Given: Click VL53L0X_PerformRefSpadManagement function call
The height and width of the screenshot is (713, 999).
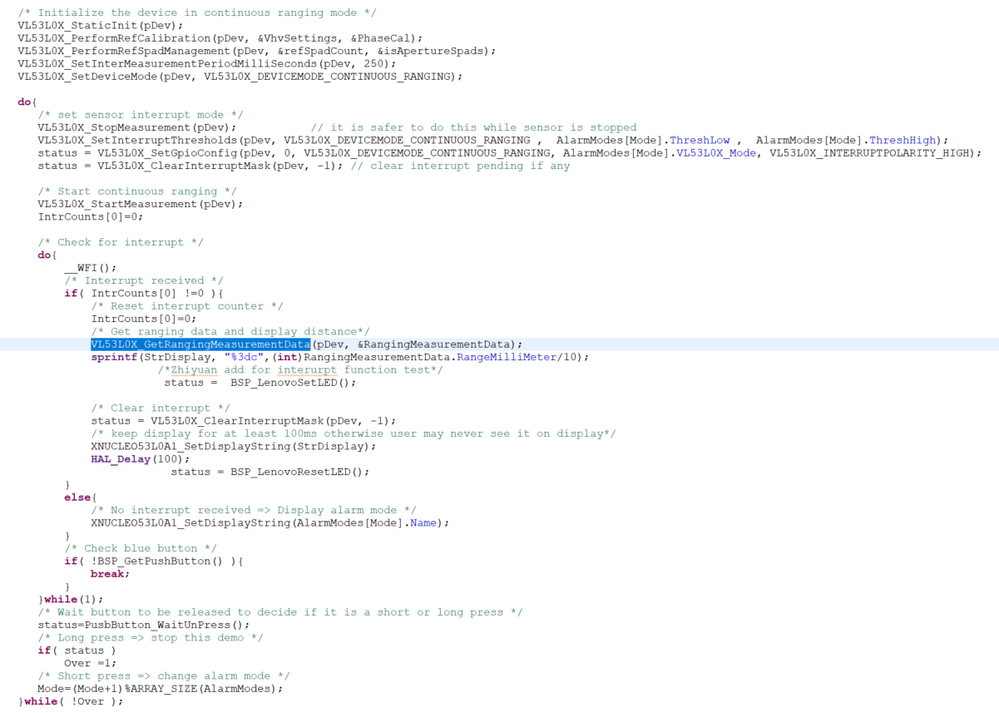Looking at the screenshot, I should [257, 51].
